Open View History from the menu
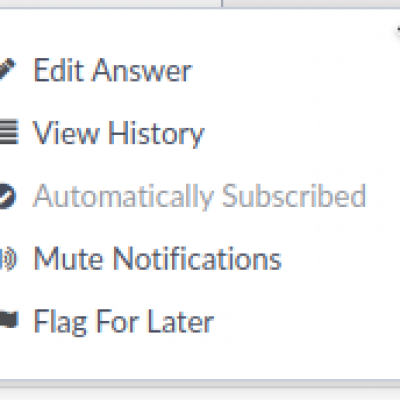Screen dimensions: 400x400 point(118,133)
